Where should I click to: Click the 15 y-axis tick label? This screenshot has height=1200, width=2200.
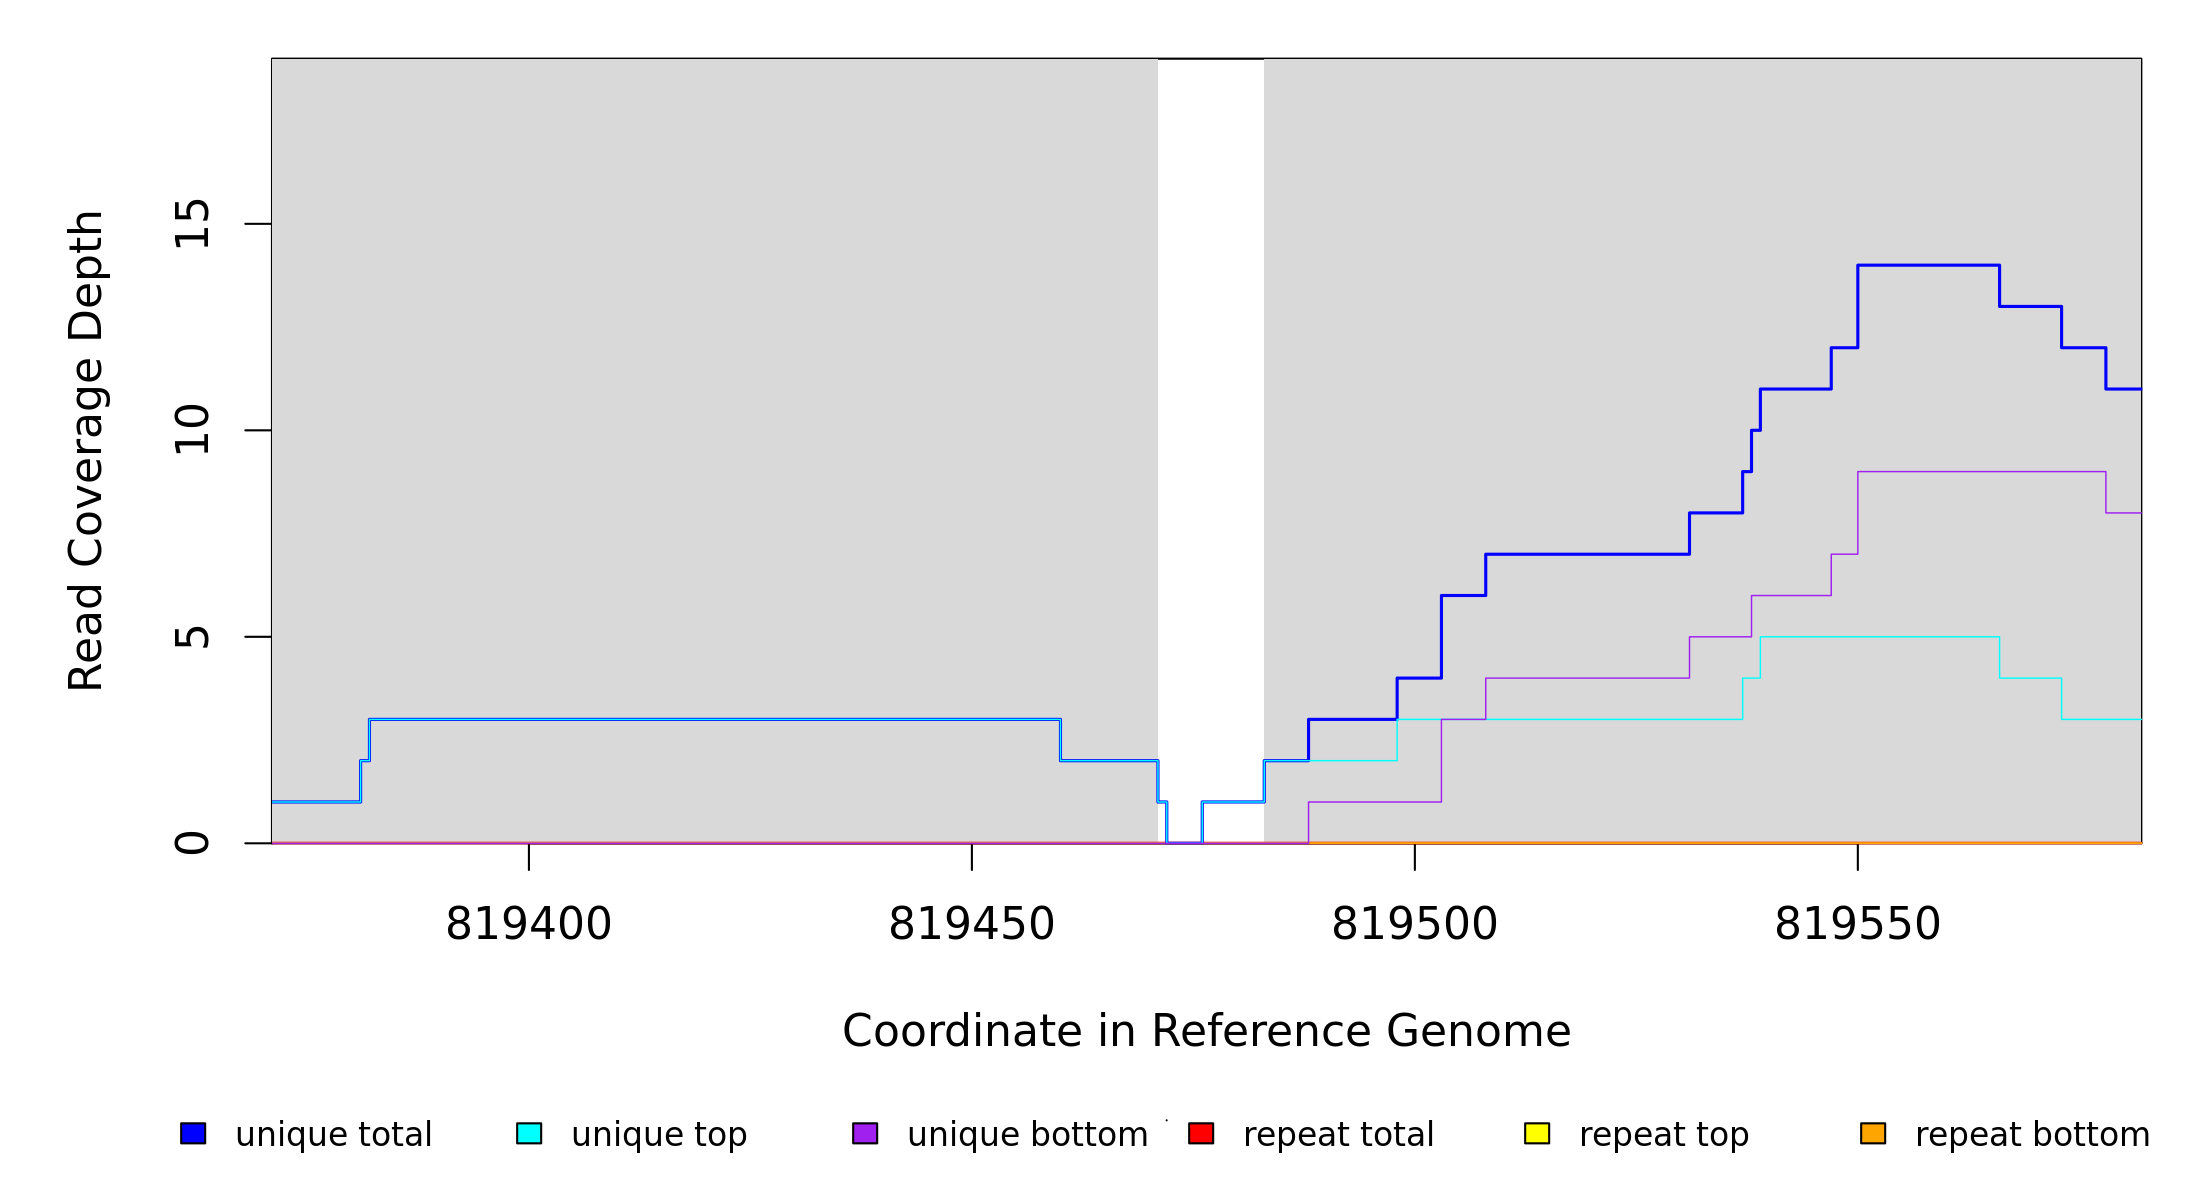(x=192, y=223)
